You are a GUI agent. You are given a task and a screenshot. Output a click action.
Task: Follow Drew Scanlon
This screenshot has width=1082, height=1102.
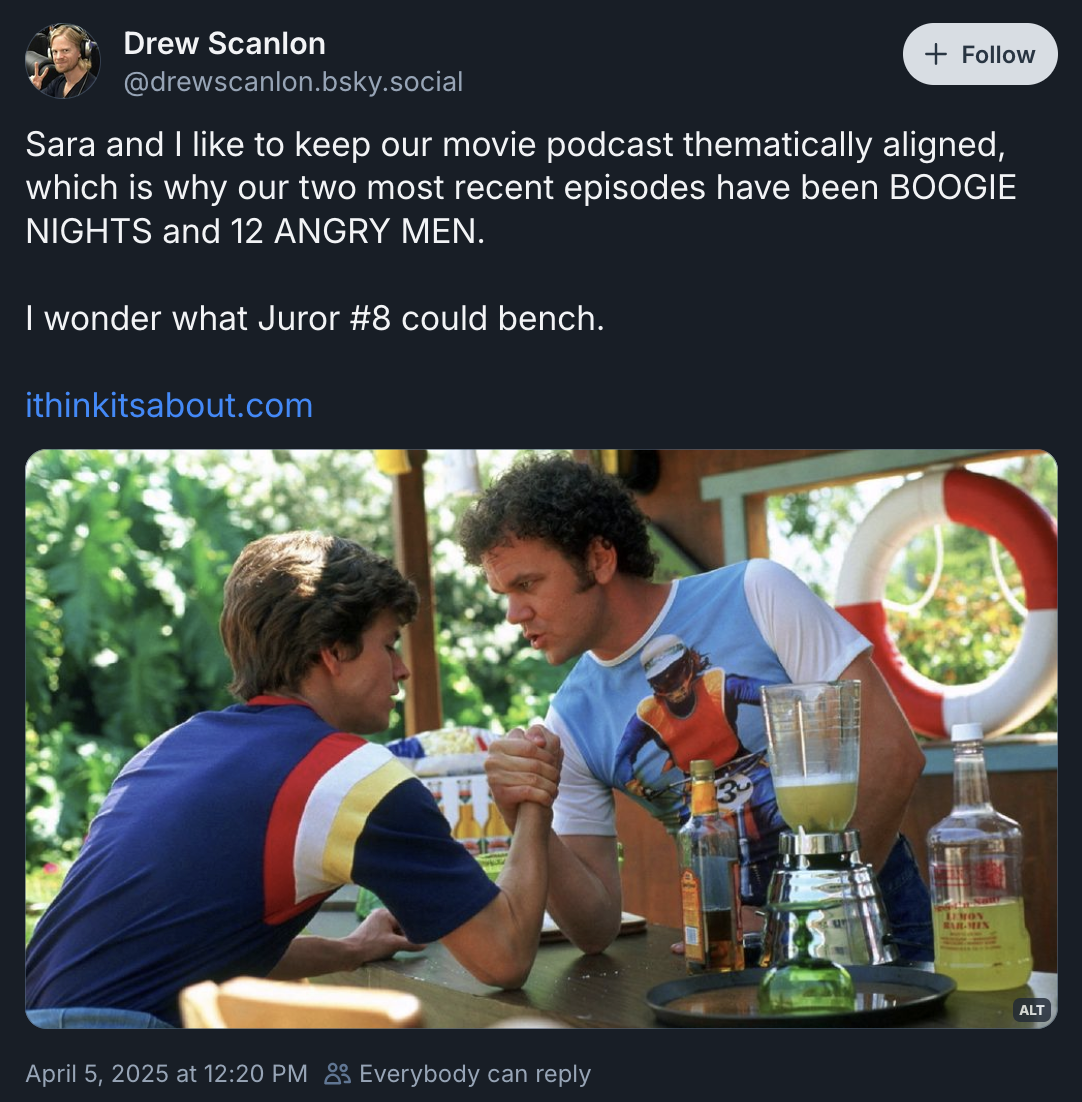[980, 54]
